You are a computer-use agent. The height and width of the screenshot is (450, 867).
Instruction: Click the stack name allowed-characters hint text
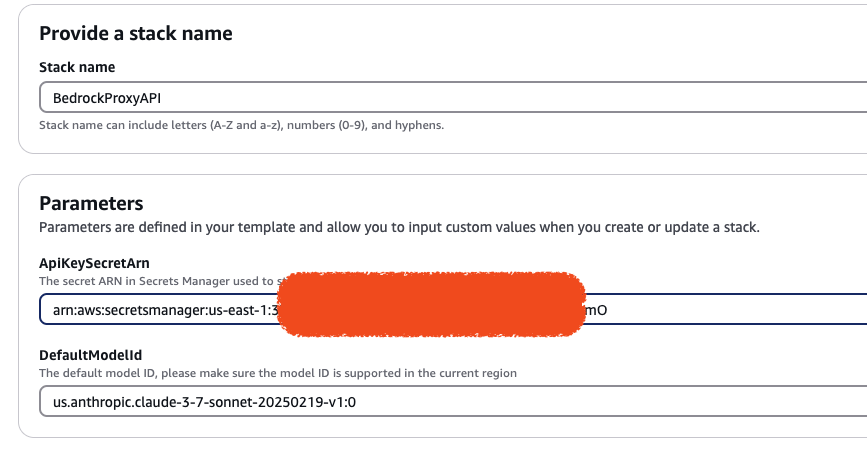pyautogui.click(x=241, y=125)
